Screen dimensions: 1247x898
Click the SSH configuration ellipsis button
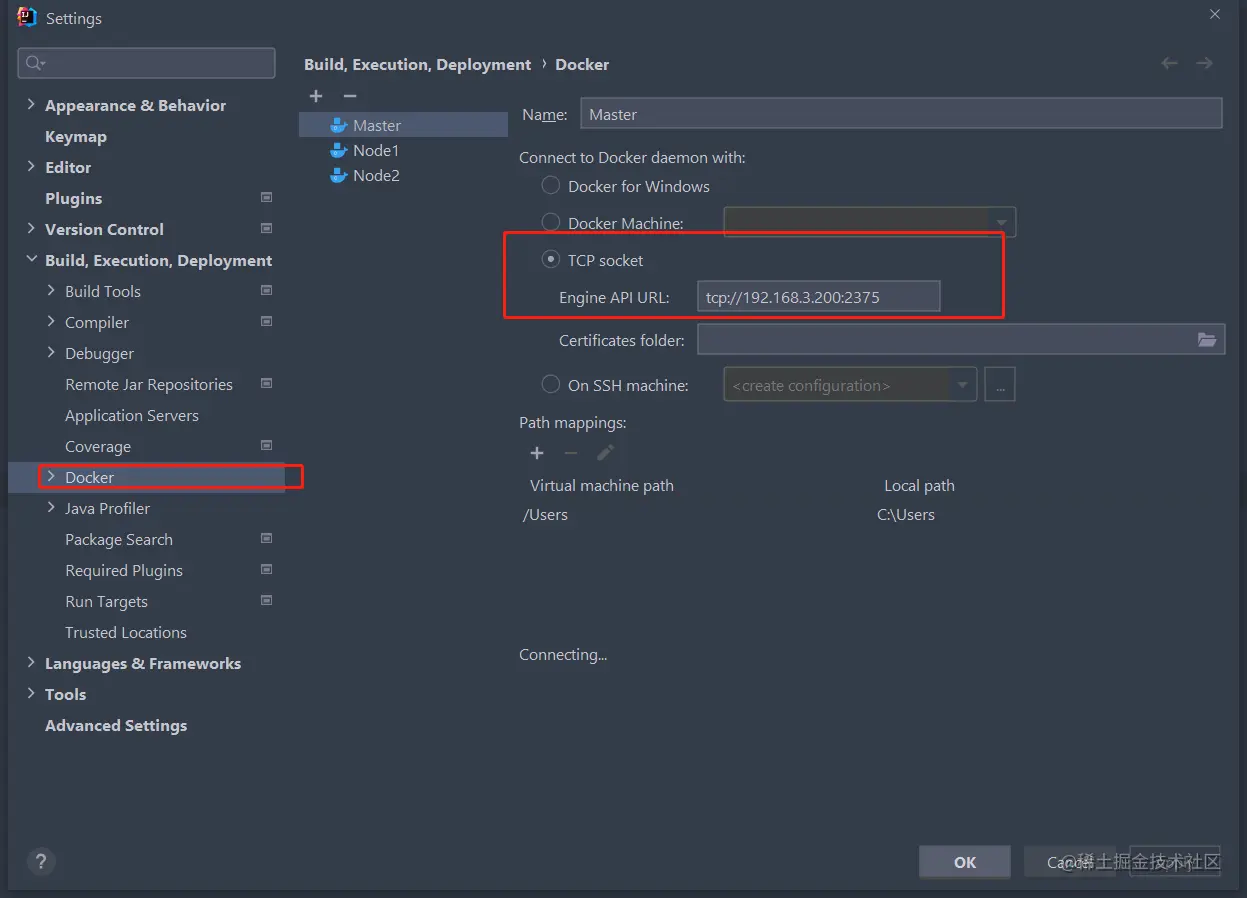click(x=1000, y=385)
